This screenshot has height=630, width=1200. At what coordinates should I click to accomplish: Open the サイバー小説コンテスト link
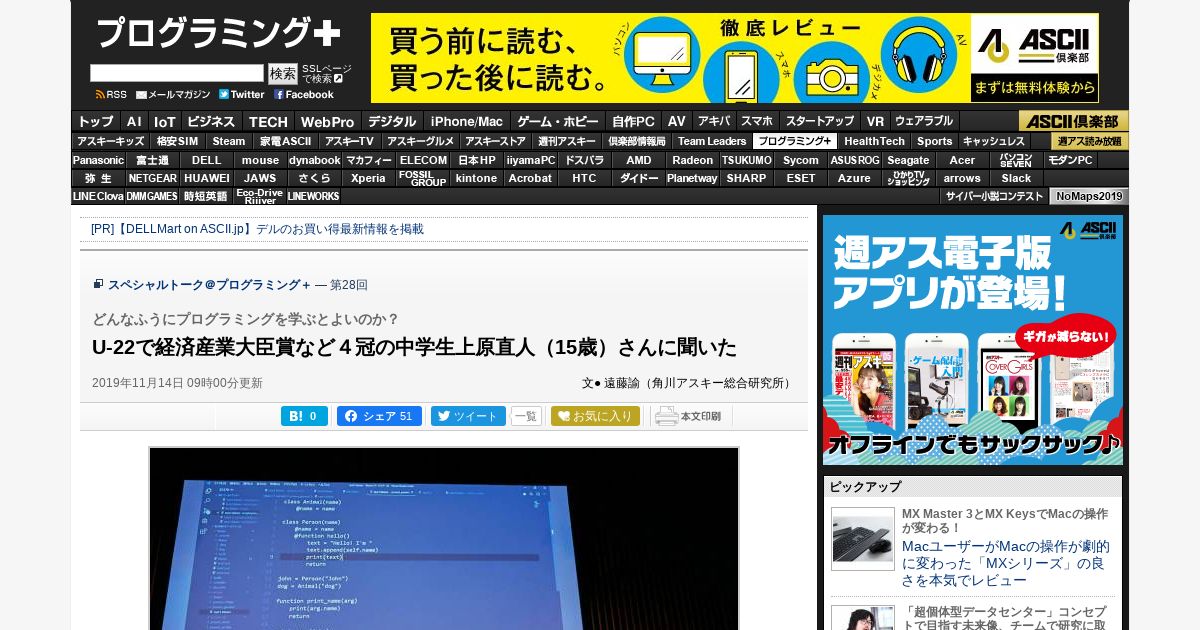coord(994,196)
